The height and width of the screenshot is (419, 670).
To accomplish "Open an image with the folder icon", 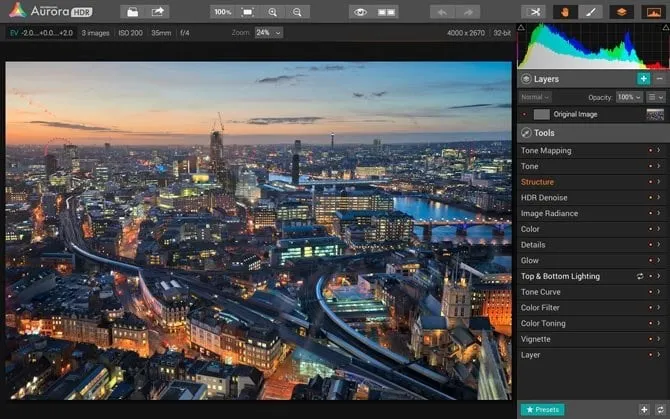I will click(x=133, y=12).
